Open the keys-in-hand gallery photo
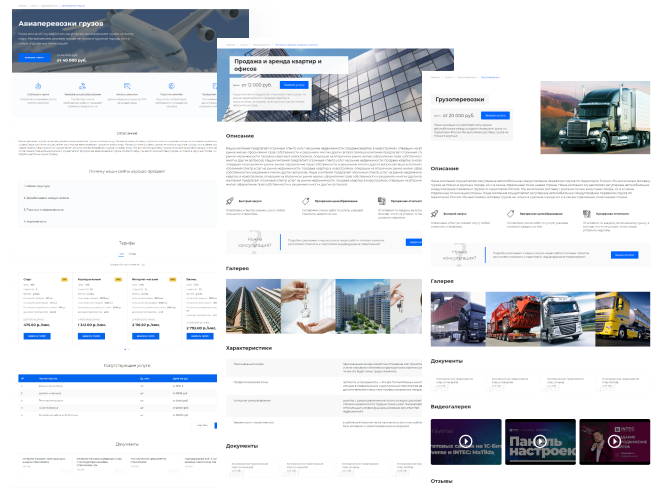Viewport: 659px width, 488px height. (x=308, y=306)
